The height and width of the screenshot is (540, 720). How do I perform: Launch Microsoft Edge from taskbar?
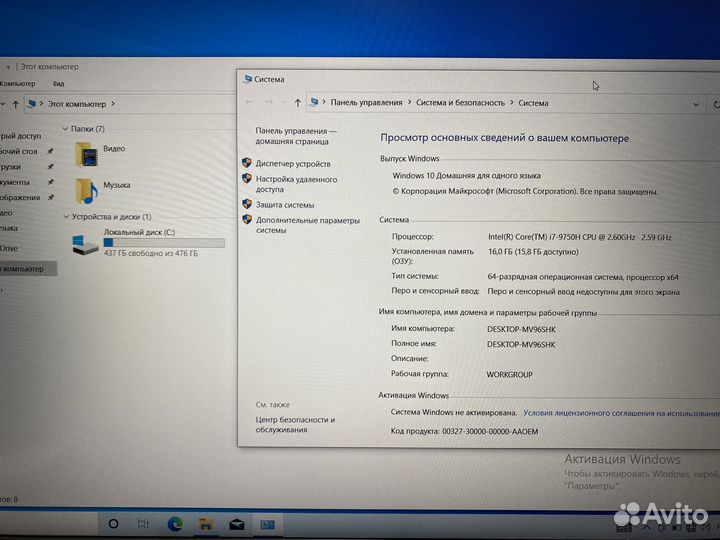[175, 524]
